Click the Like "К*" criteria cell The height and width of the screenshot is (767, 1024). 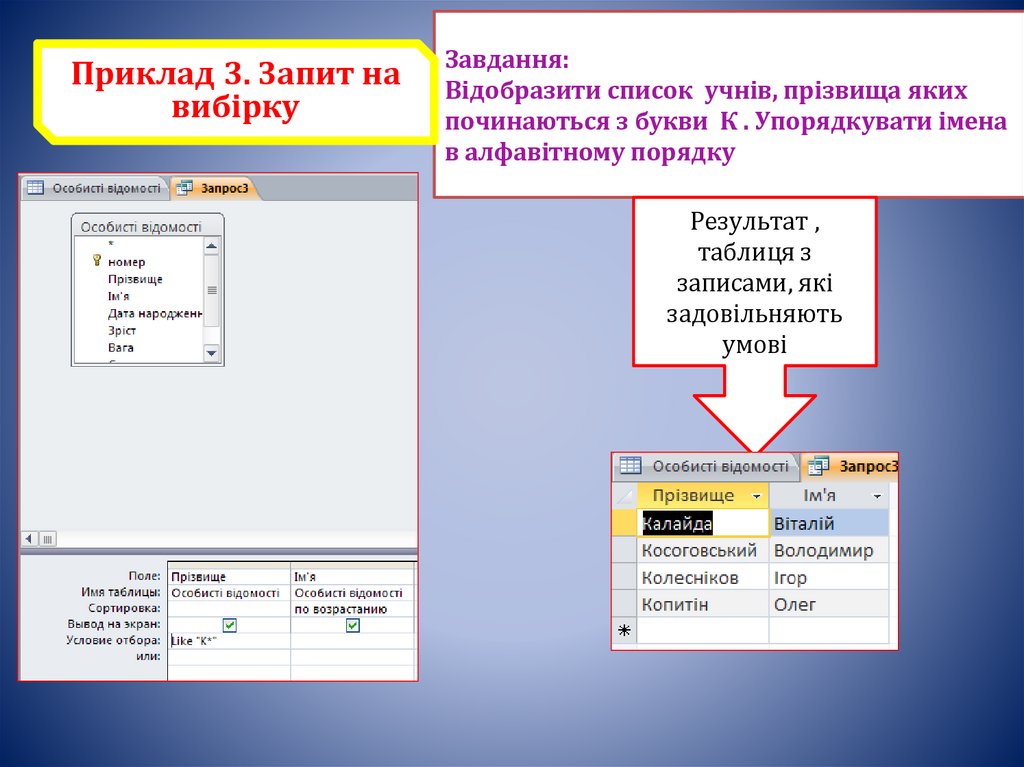coord(229,641)
